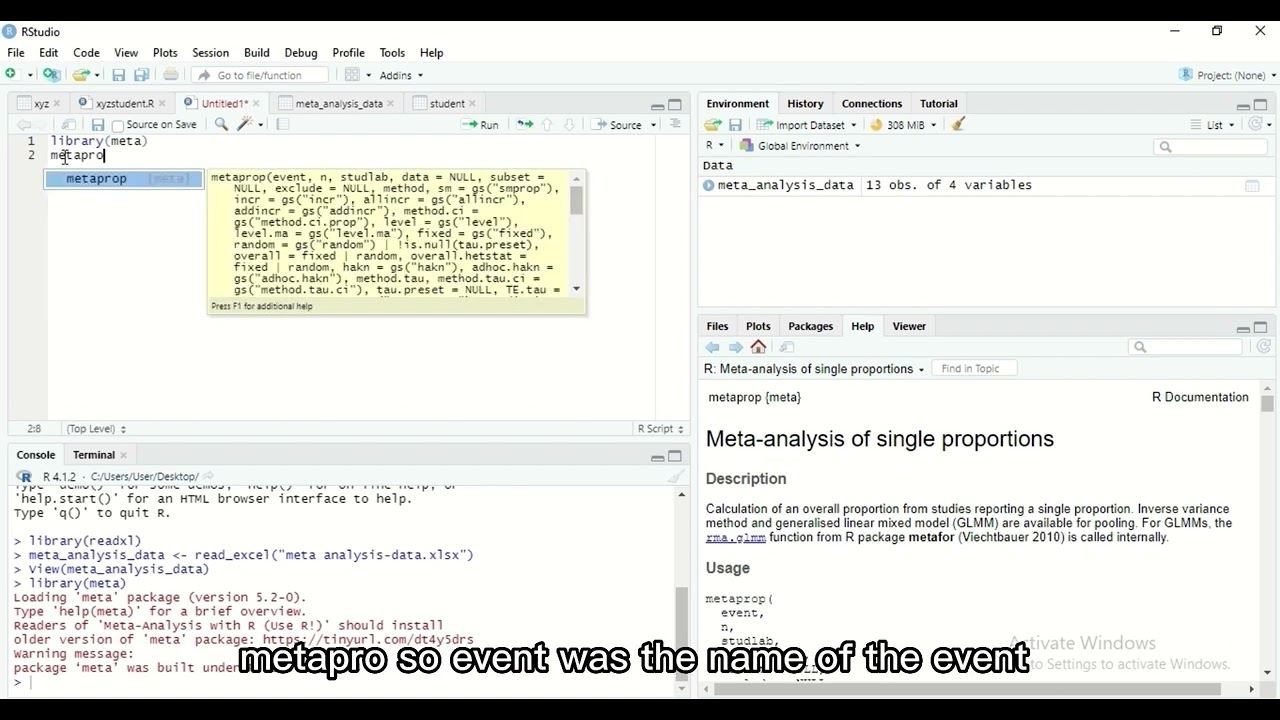Select metaprop autocomplete suggestion

tap(124, 179)
